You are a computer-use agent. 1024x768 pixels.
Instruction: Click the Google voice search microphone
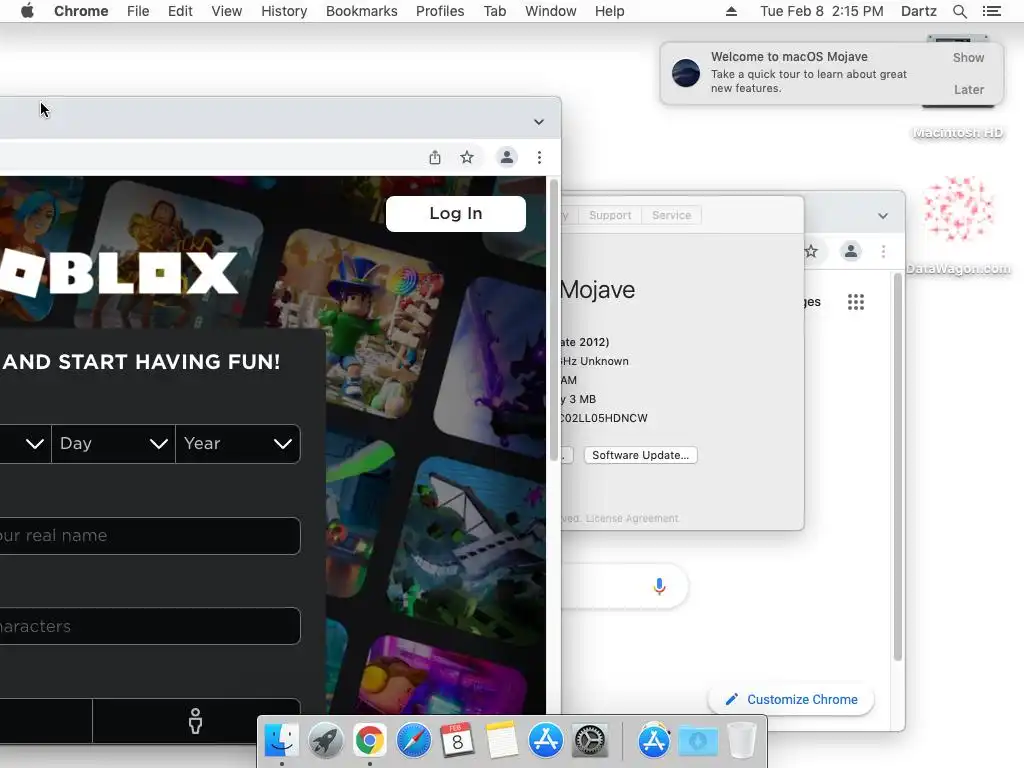[x=660, y=586]
